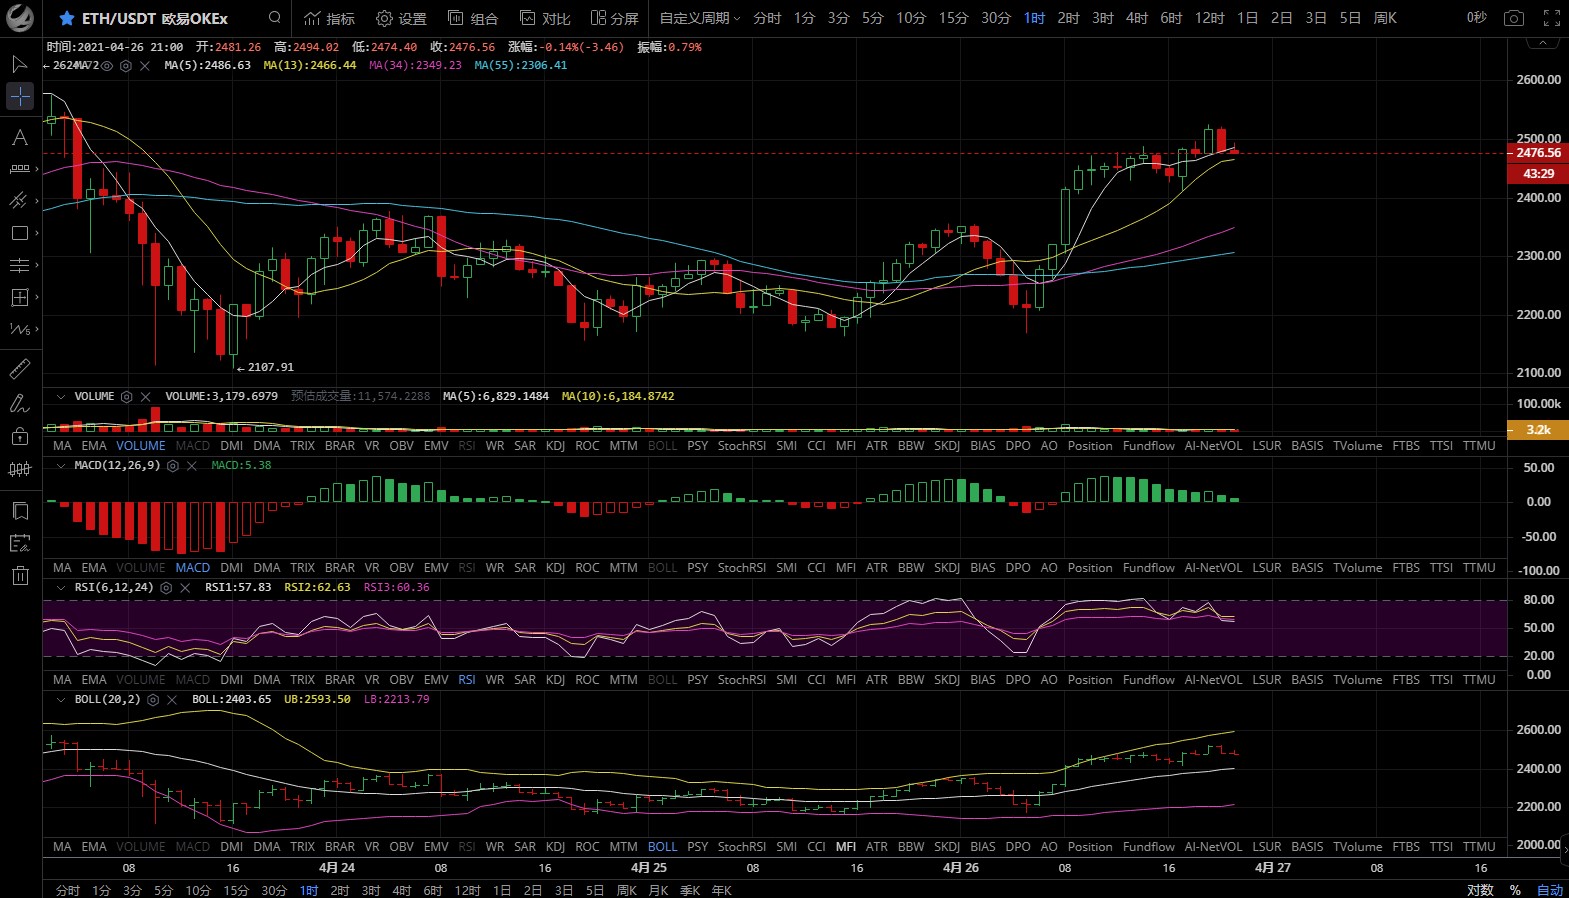Select the freehand brush drawing tool
Viewport: 1569px width, 898px height.
coord(19,403)
